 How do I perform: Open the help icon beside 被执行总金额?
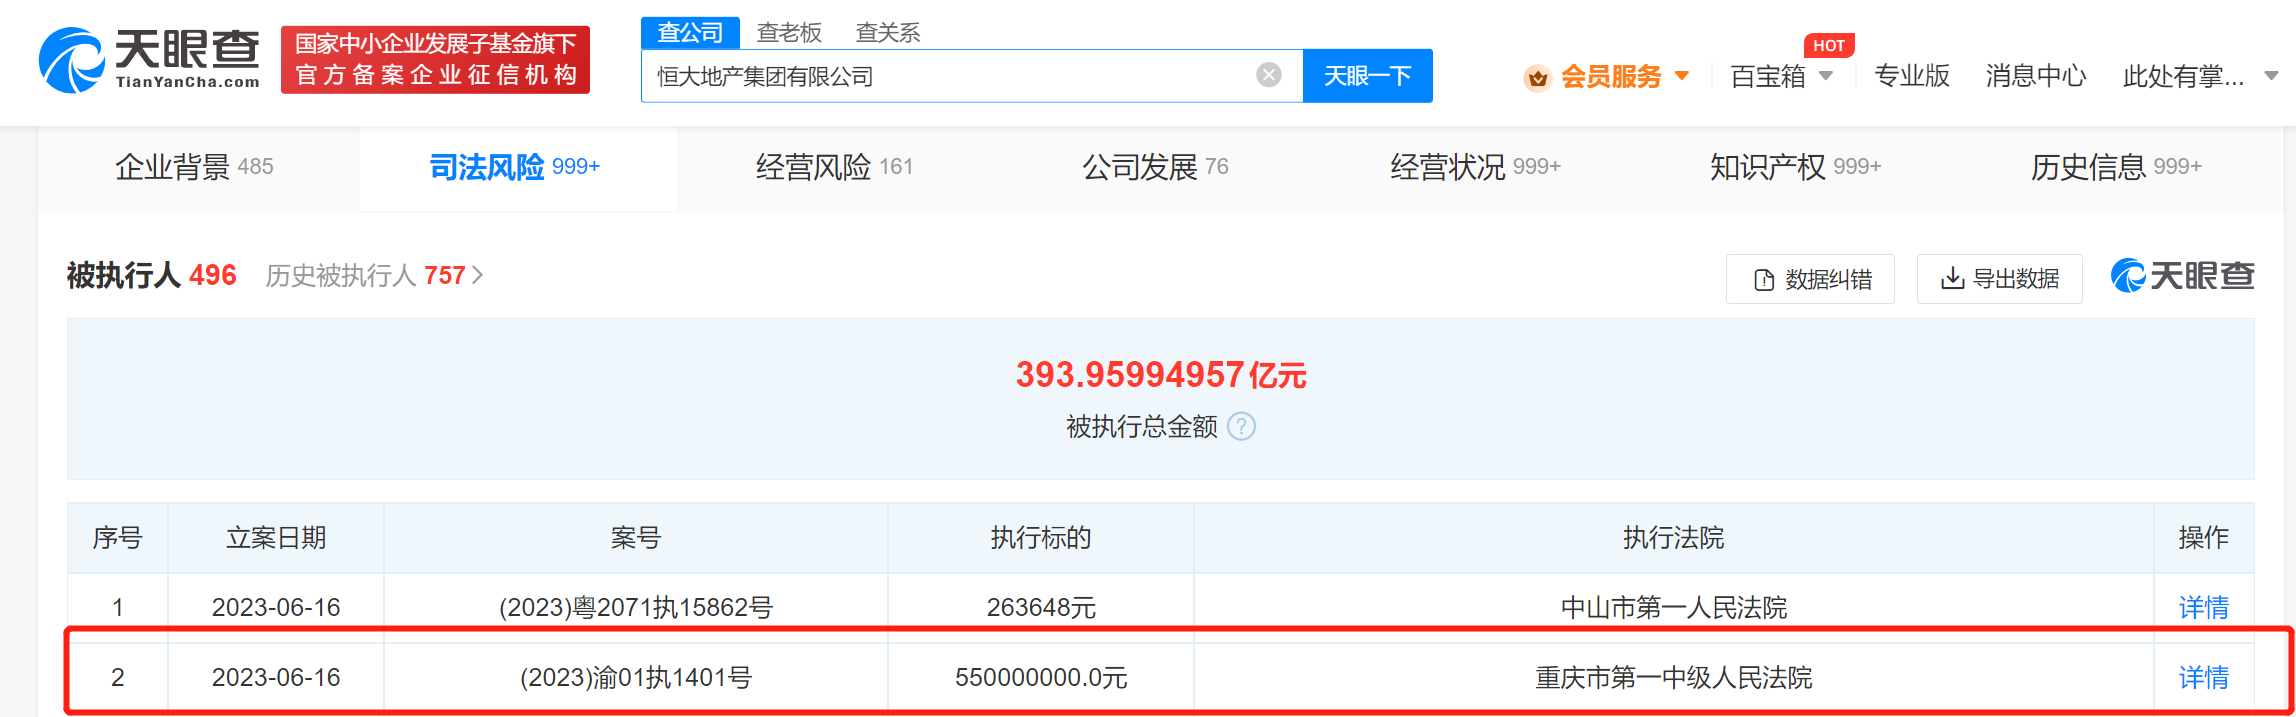tap(1241, 427)
